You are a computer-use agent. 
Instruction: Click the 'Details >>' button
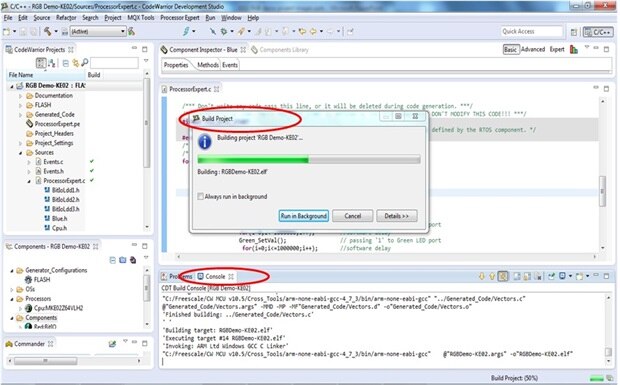pos(397,216)
